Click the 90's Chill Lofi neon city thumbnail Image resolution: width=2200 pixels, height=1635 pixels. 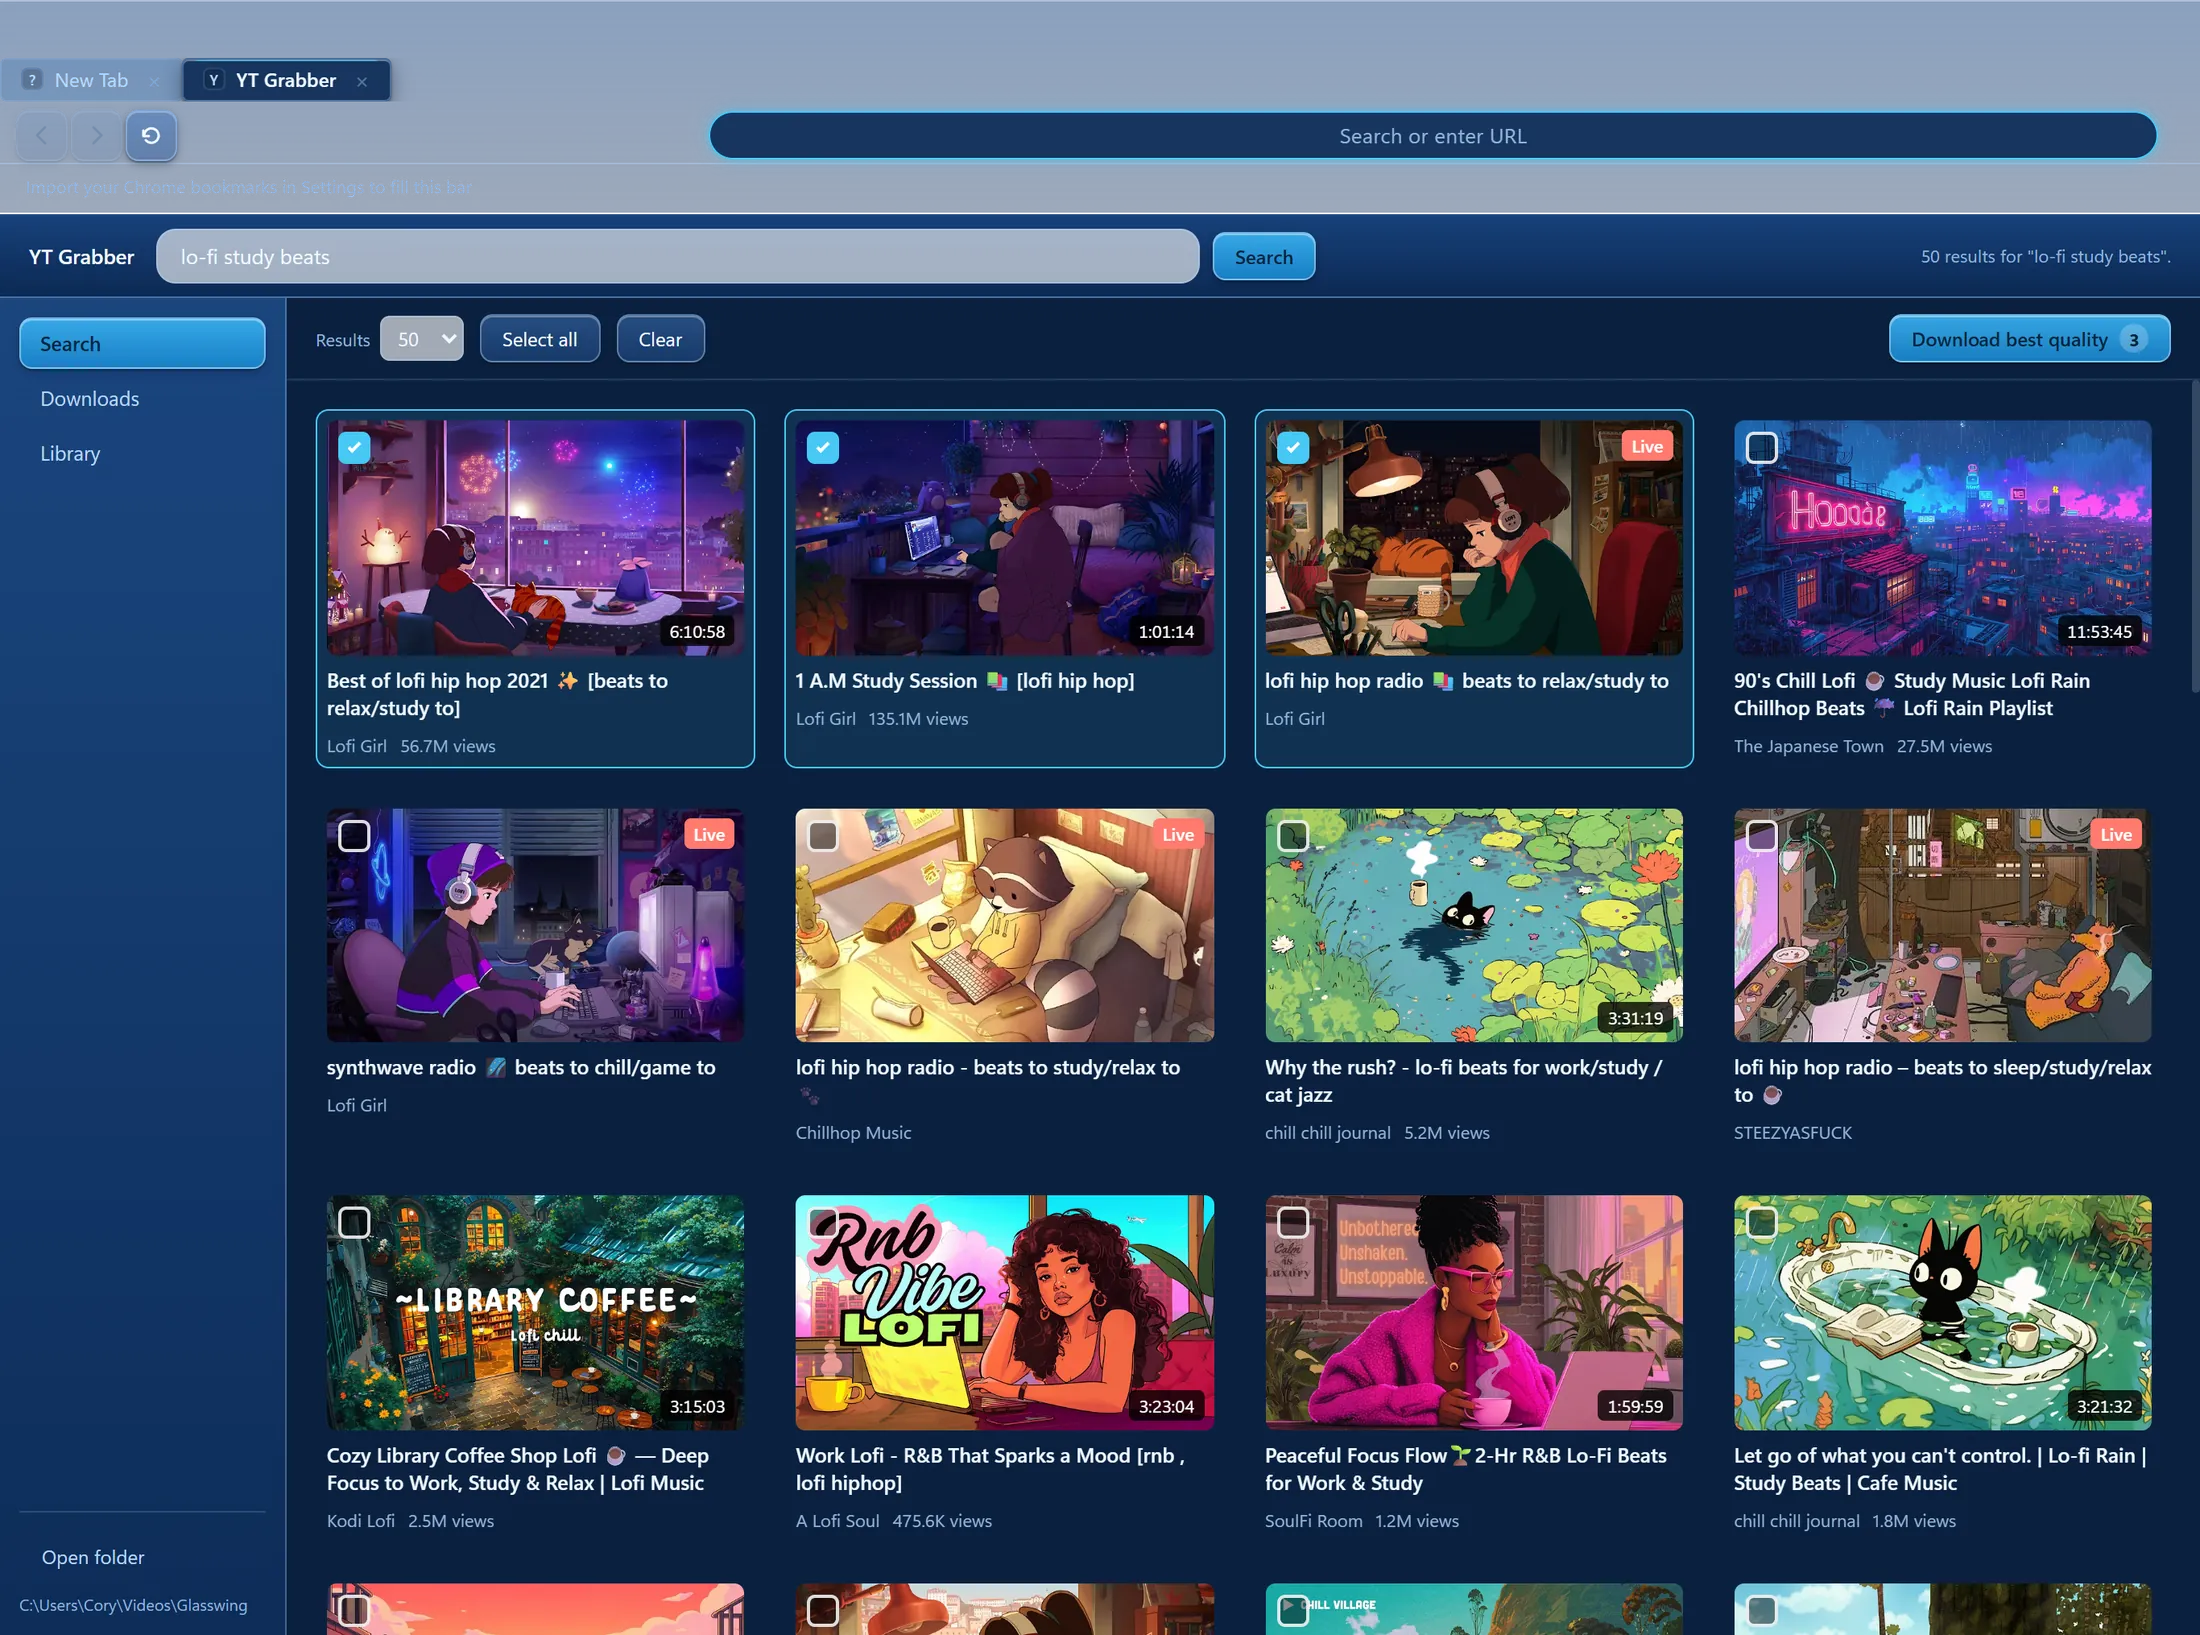point(1942,538)
